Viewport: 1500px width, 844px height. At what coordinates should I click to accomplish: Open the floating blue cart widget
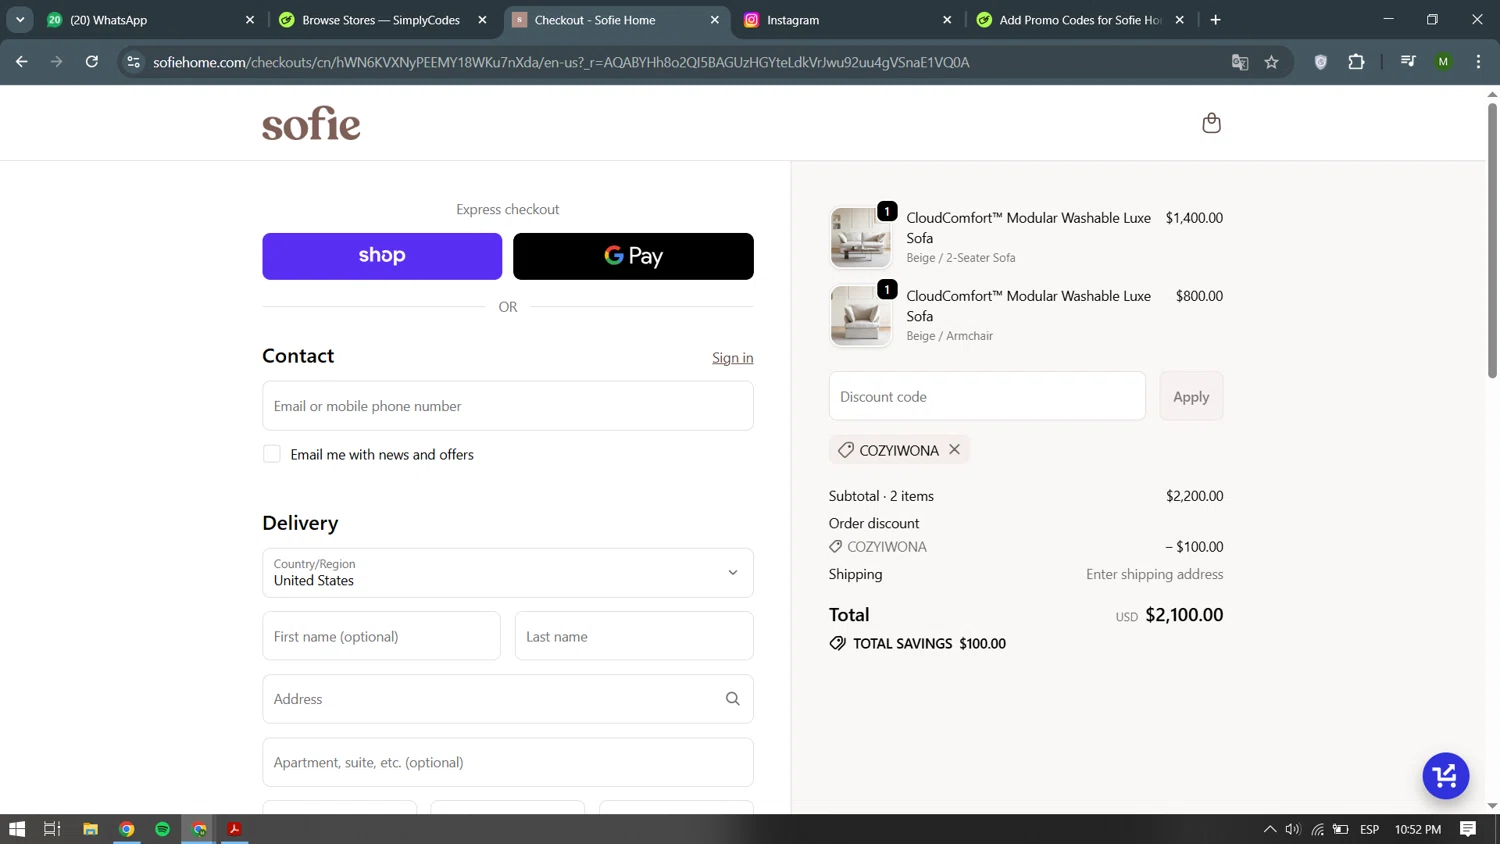pyautogui.click(x=1445, y=776)
